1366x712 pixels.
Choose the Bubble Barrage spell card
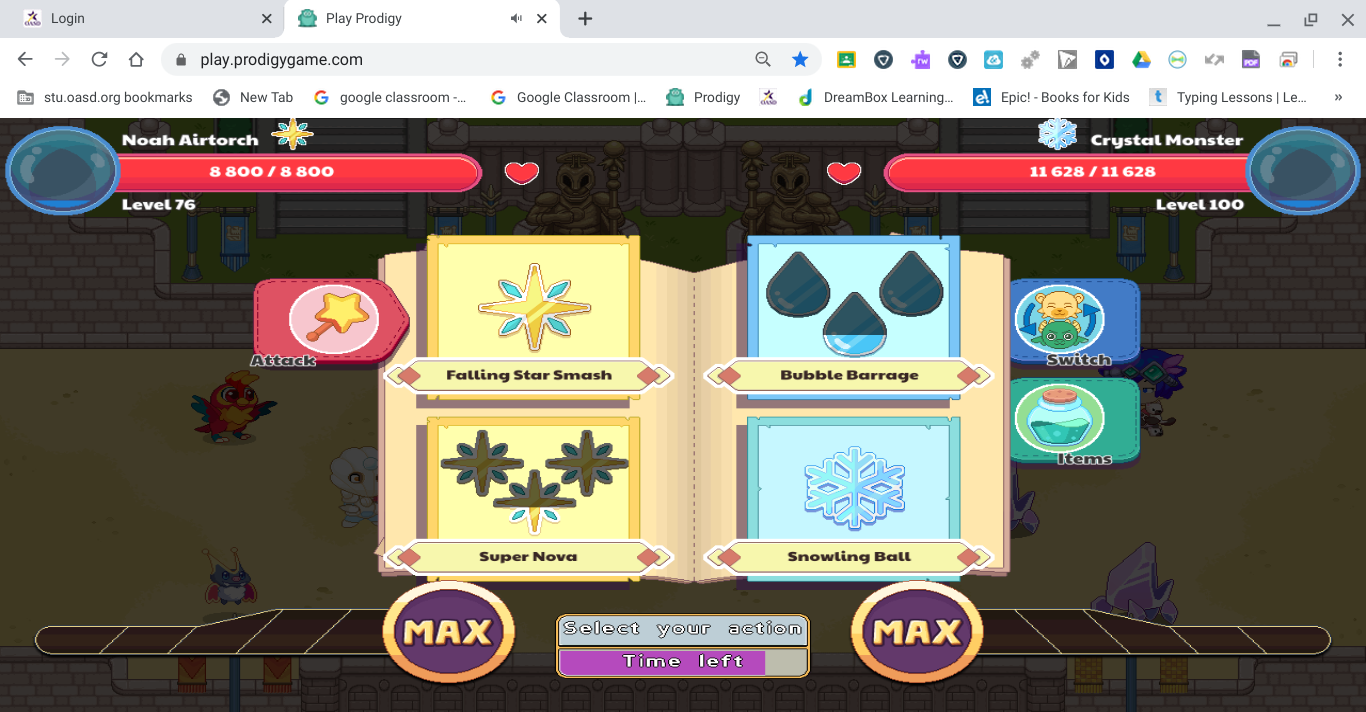pos(850,318)
